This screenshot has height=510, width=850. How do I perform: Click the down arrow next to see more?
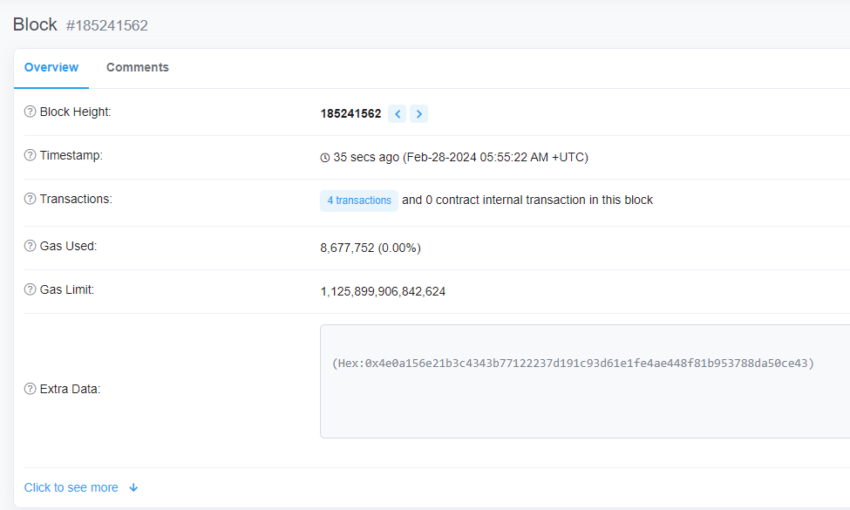pos(133,488)
